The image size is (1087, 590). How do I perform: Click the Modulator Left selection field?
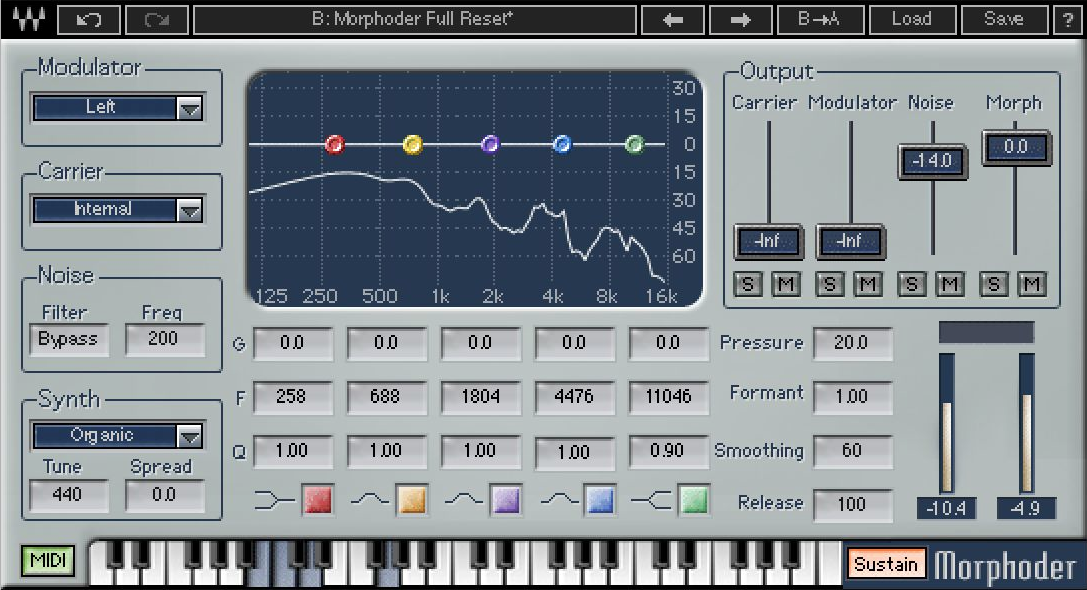coord(105,107)
